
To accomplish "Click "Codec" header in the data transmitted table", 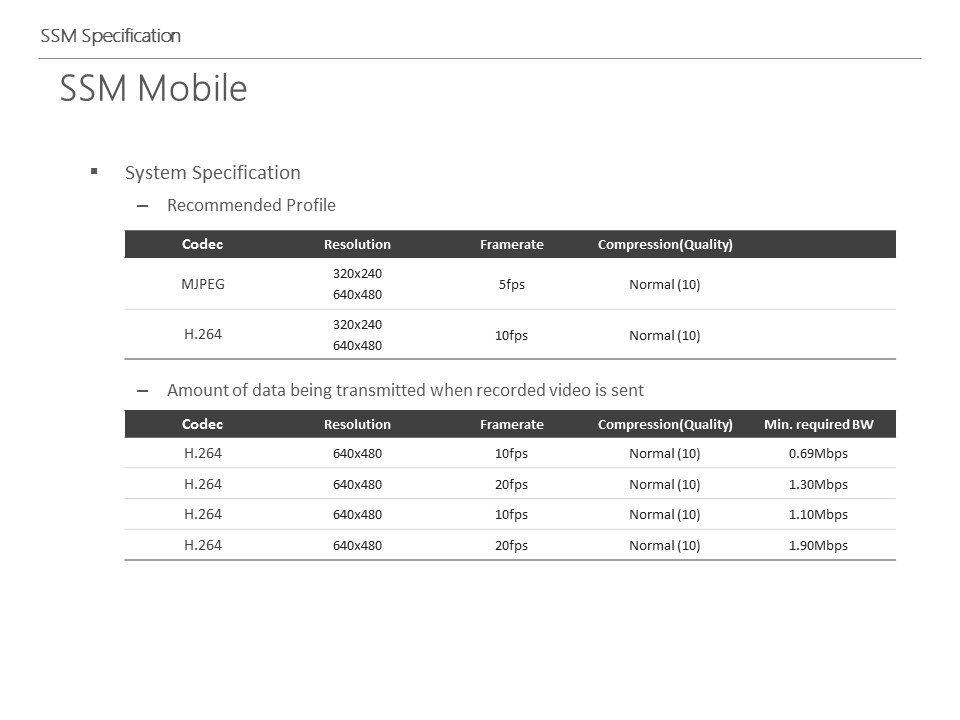I will click(203, 424).
